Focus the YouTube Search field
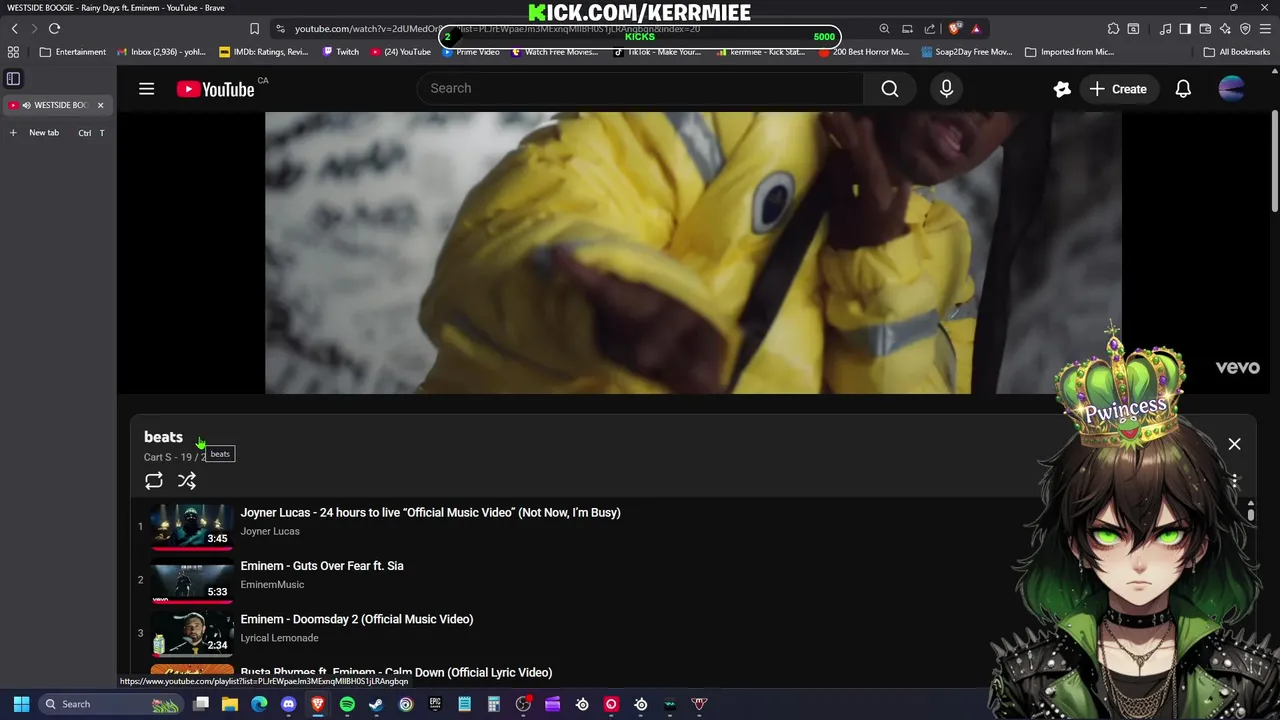Screen dimensions: 1280x720 point(640,89)
